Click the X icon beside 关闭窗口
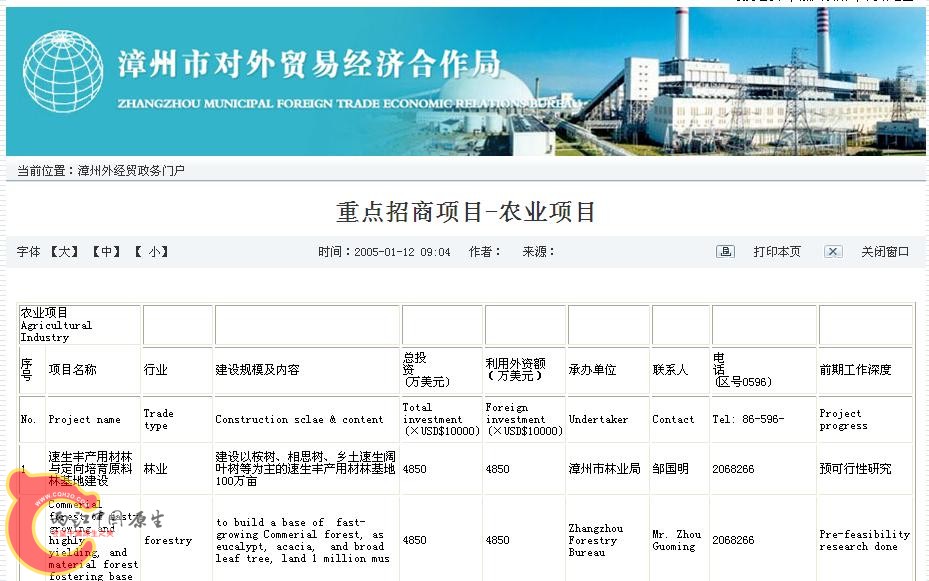The width and height of the screenshot is (929, 581). 833,252
